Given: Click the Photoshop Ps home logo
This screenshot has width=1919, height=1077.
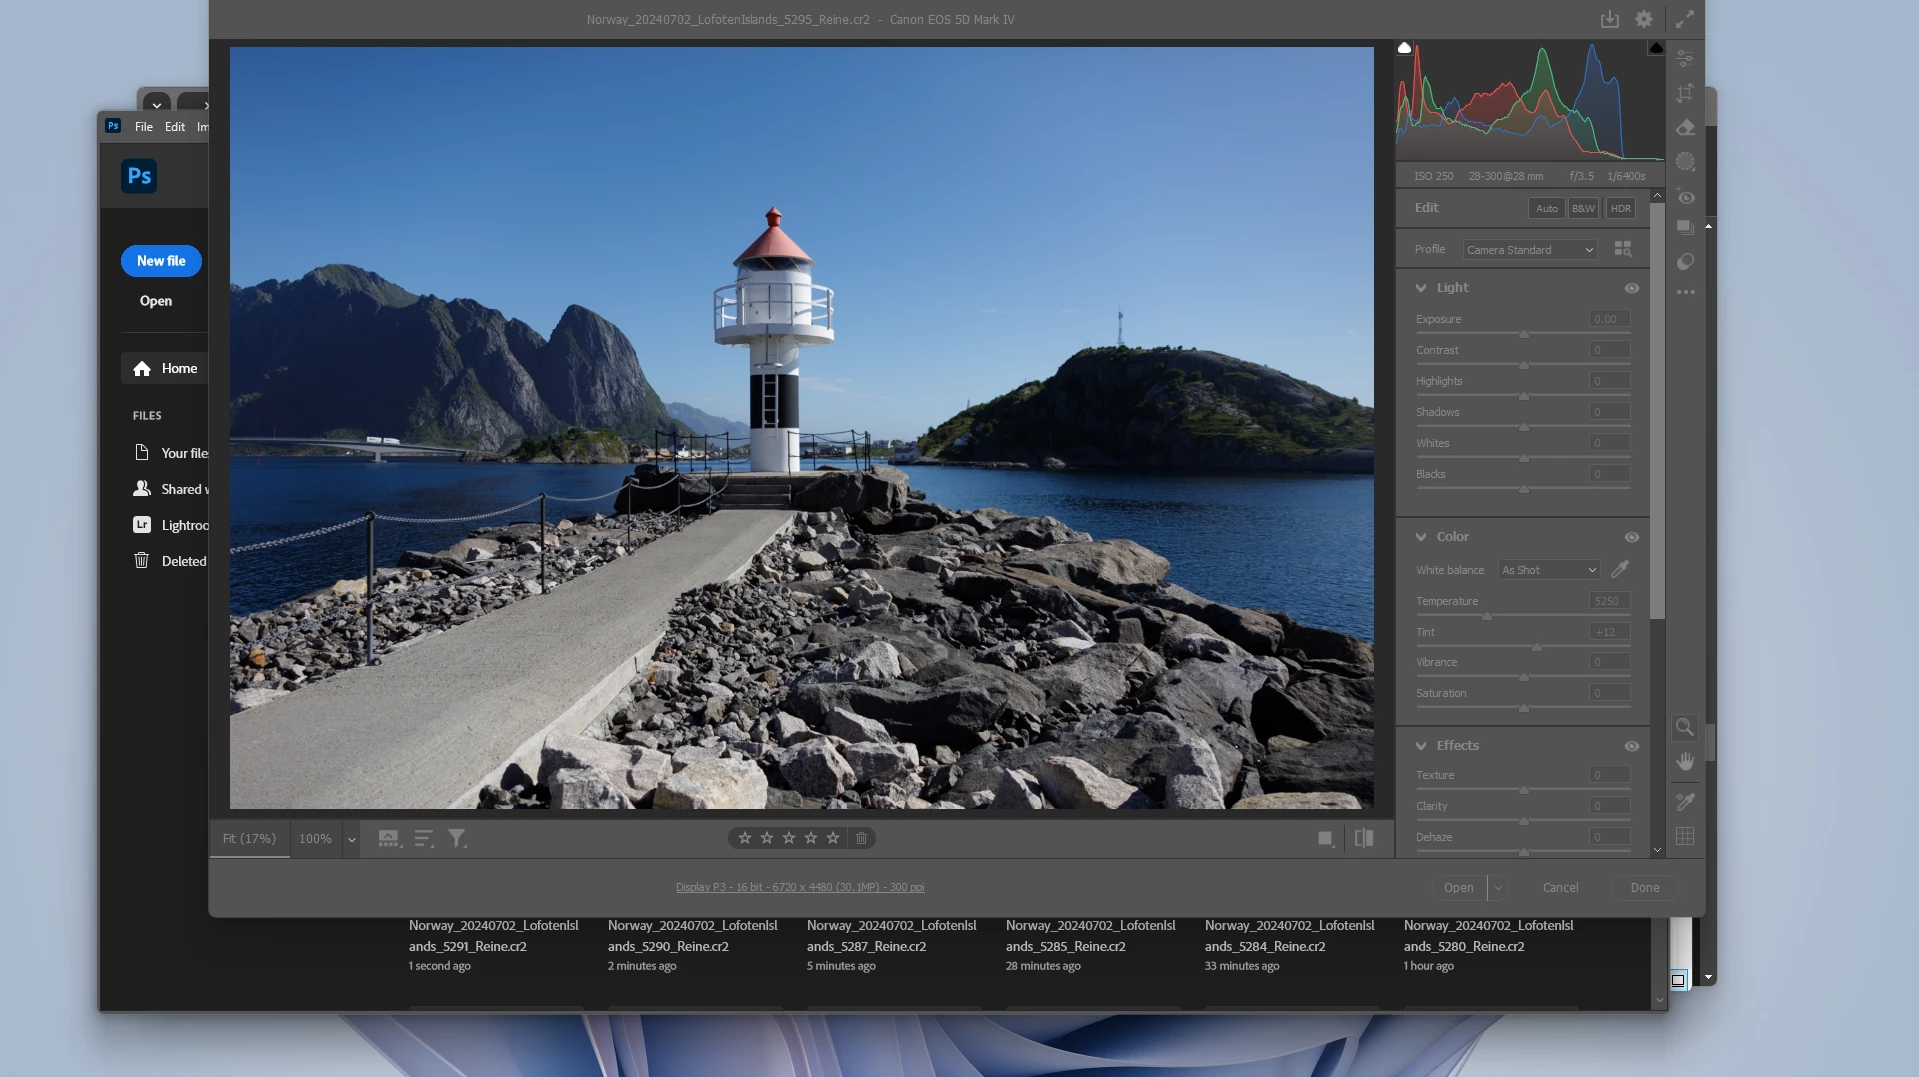Looking at the screenshot, I should pyautogui.click(x=139, y=176).
